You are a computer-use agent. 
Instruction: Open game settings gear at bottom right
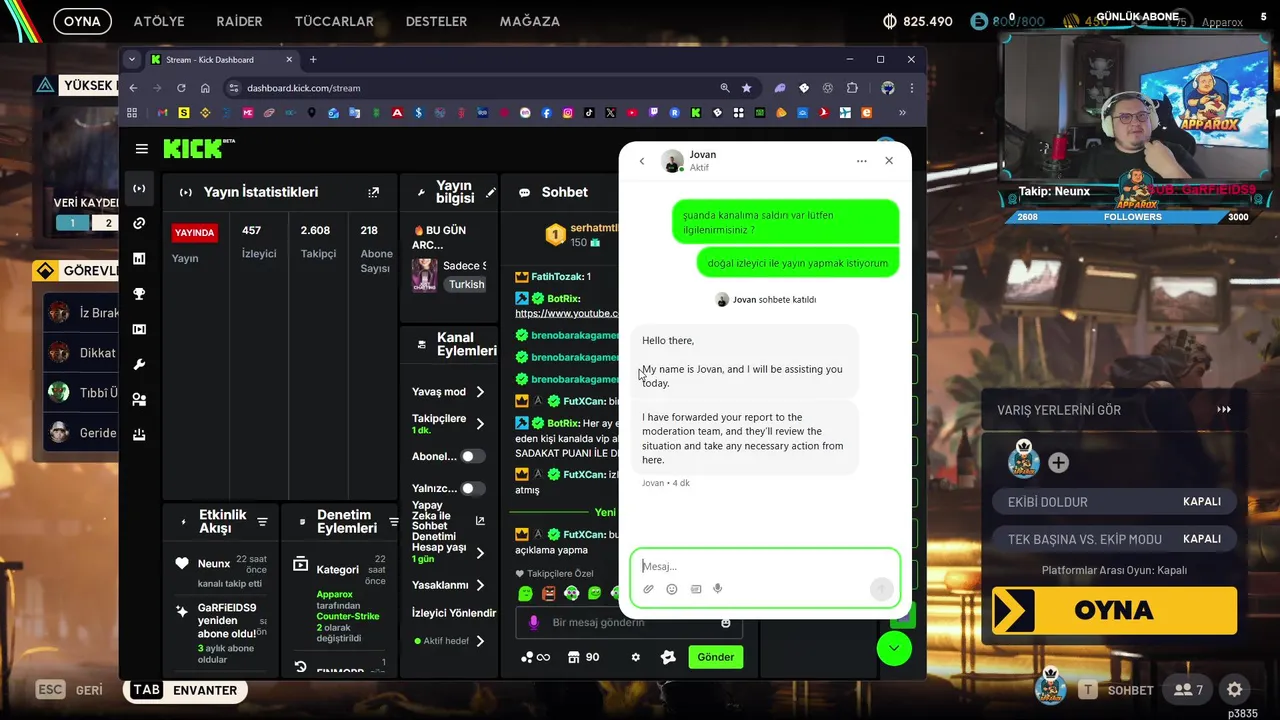pos(1235,689)
